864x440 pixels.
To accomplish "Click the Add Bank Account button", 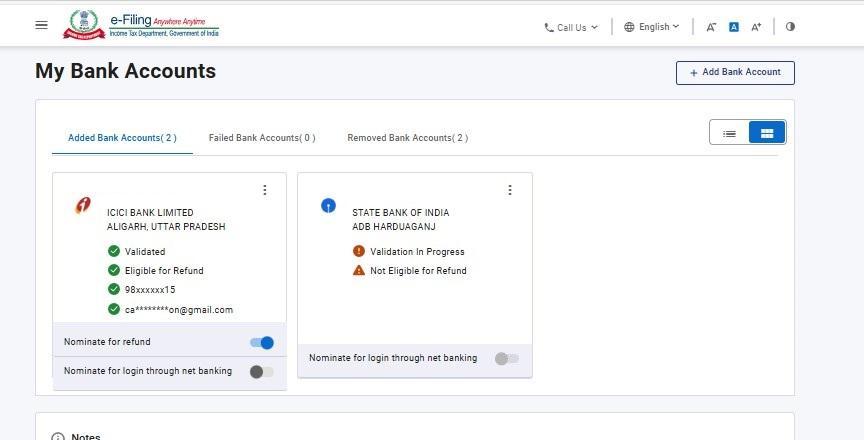I will click(x=735, y=72).
